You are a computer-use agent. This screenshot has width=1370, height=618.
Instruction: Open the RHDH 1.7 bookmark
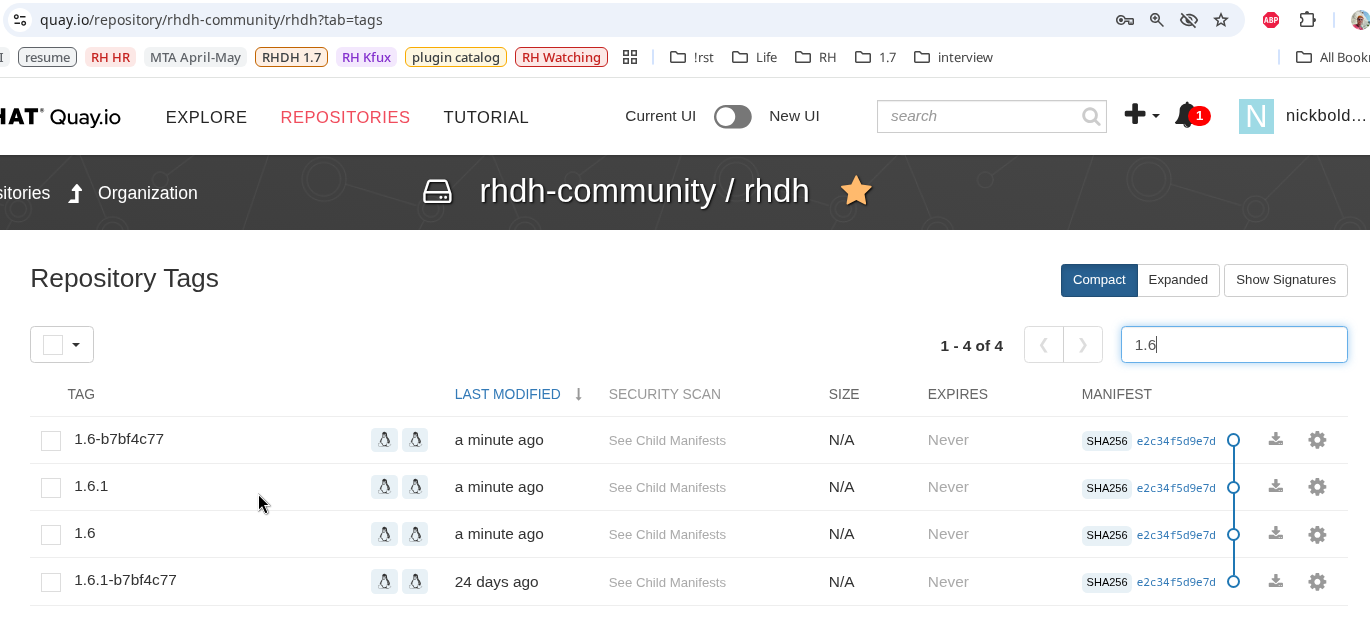292,57
